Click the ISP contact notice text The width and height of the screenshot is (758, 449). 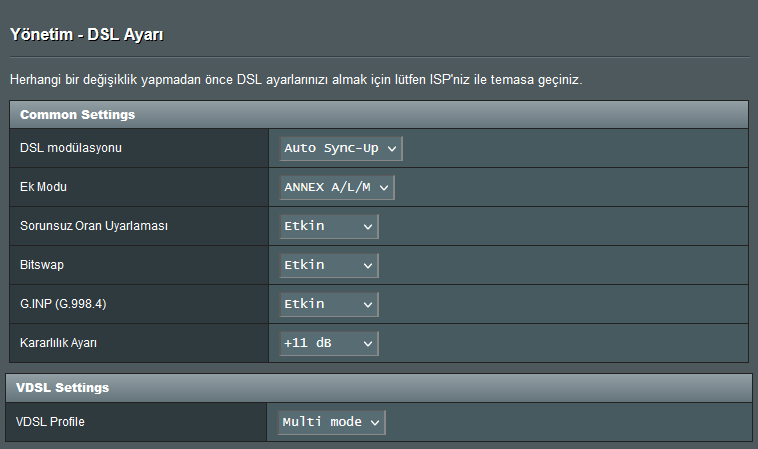click(x=296, y=80)
